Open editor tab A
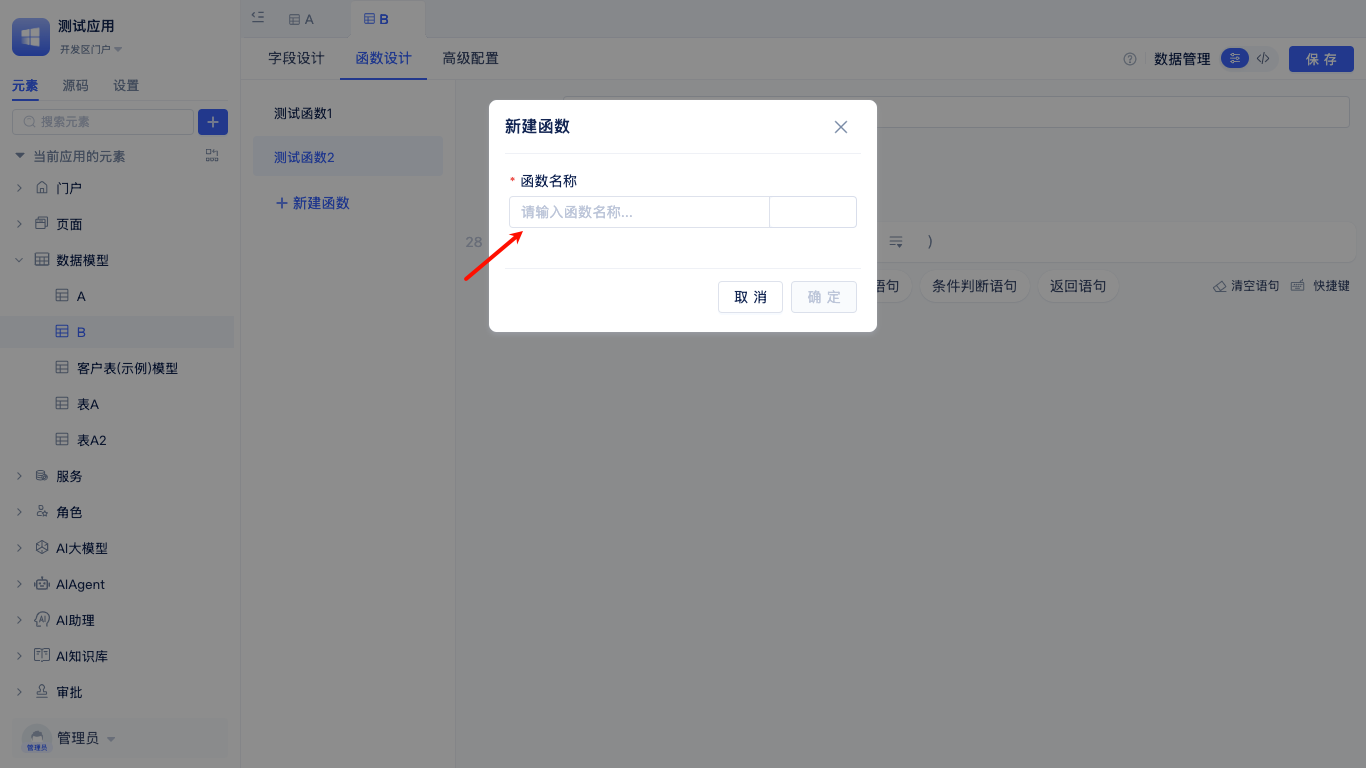This screenshot has height=768, width=1366. (x=301, y=19)
